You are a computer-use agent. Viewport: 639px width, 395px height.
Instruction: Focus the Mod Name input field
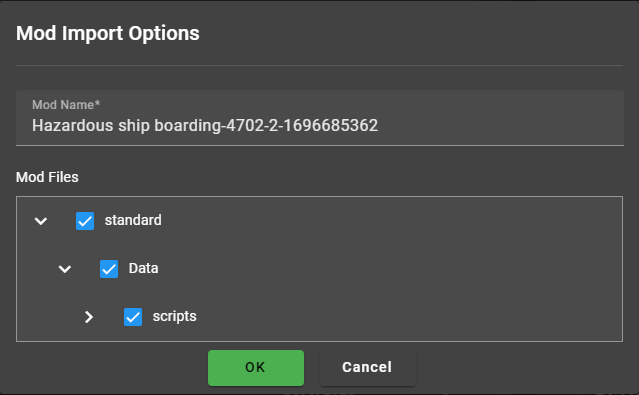click(x=320, y=118)
